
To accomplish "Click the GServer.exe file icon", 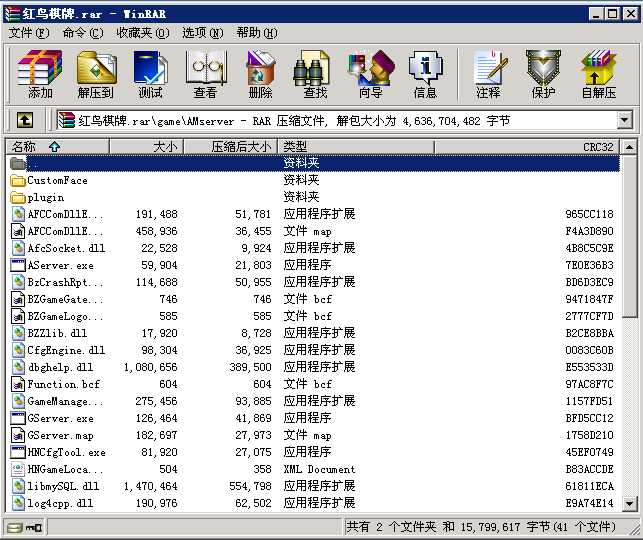I will 18,418.
